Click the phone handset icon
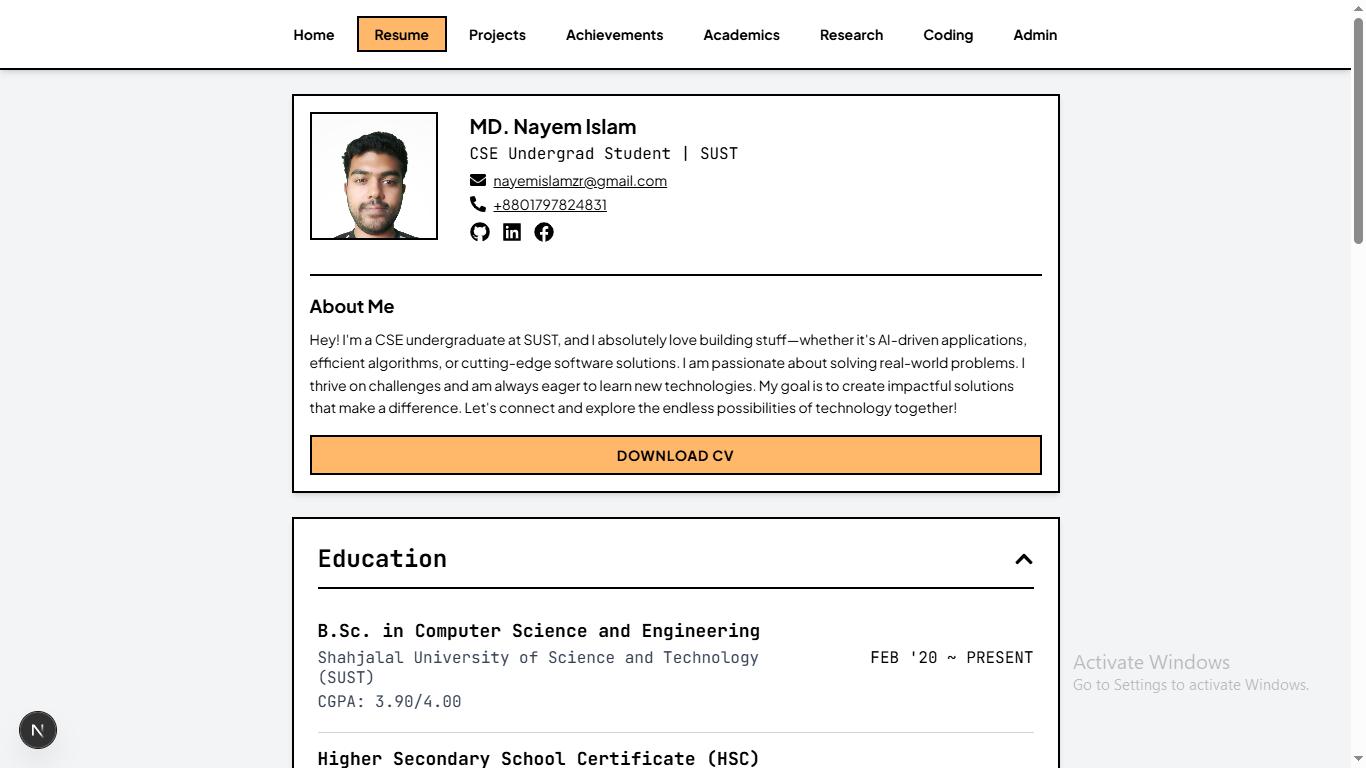The height and width of the screenshot is (768, 1366). coord(478,204)
